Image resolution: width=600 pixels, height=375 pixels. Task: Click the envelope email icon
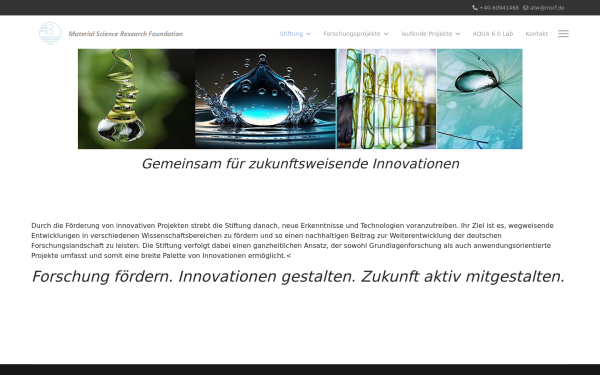coord(526,8)
